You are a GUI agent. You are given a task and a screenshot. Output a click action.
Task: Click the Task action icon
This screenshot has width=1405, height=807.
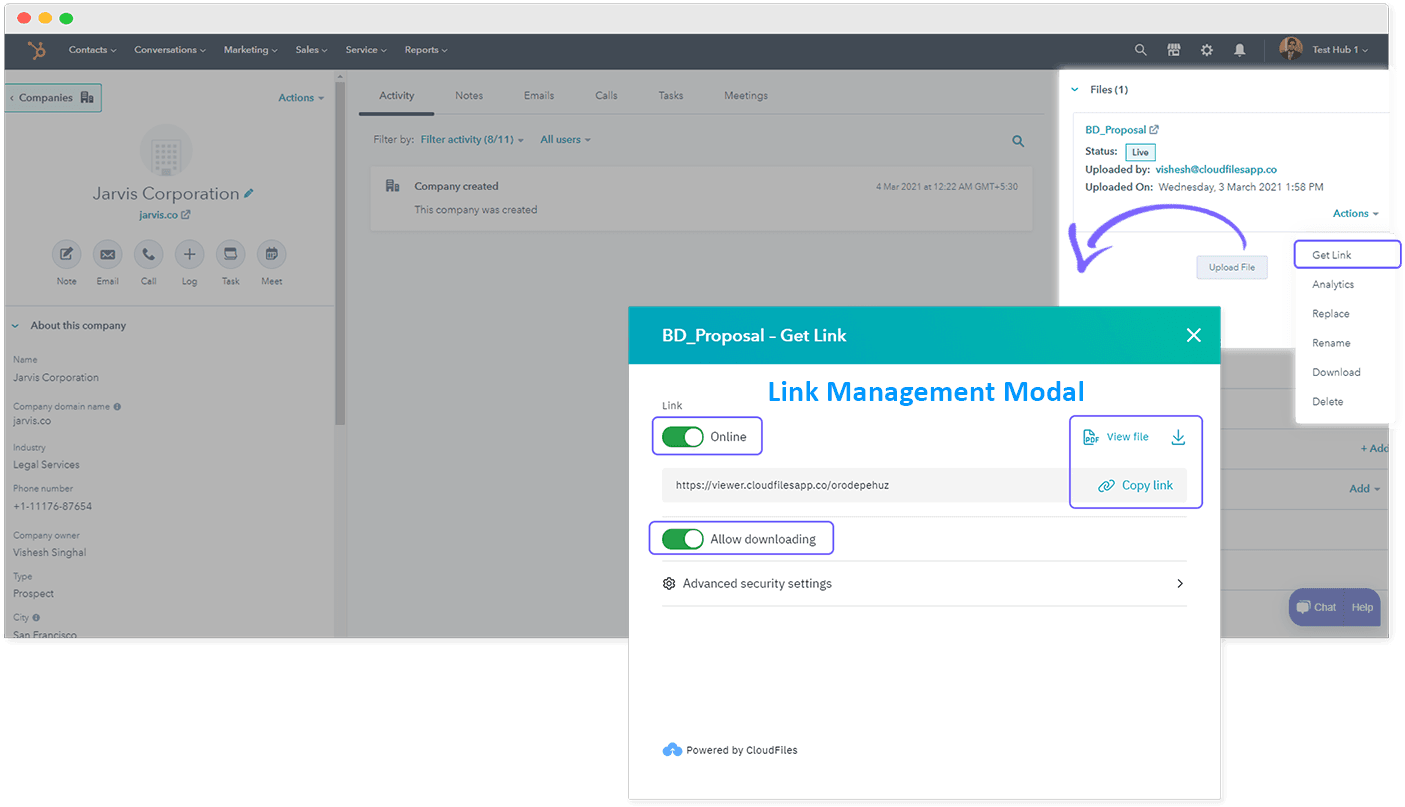pos(230,254)
